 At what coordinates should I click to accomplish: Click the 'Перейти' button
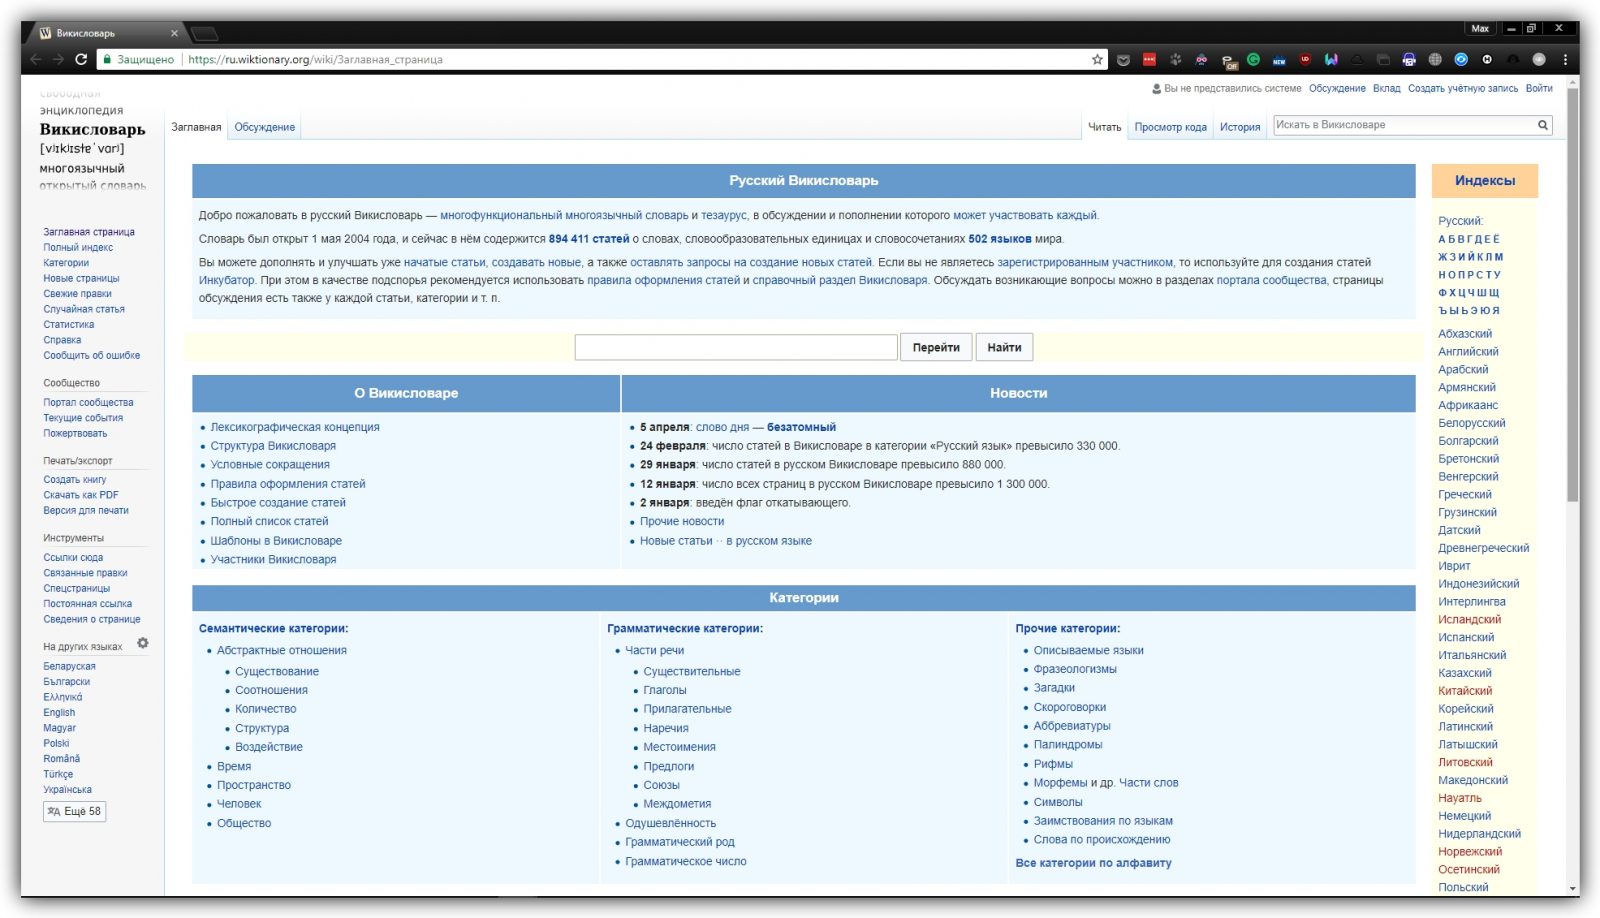point(936,347)
